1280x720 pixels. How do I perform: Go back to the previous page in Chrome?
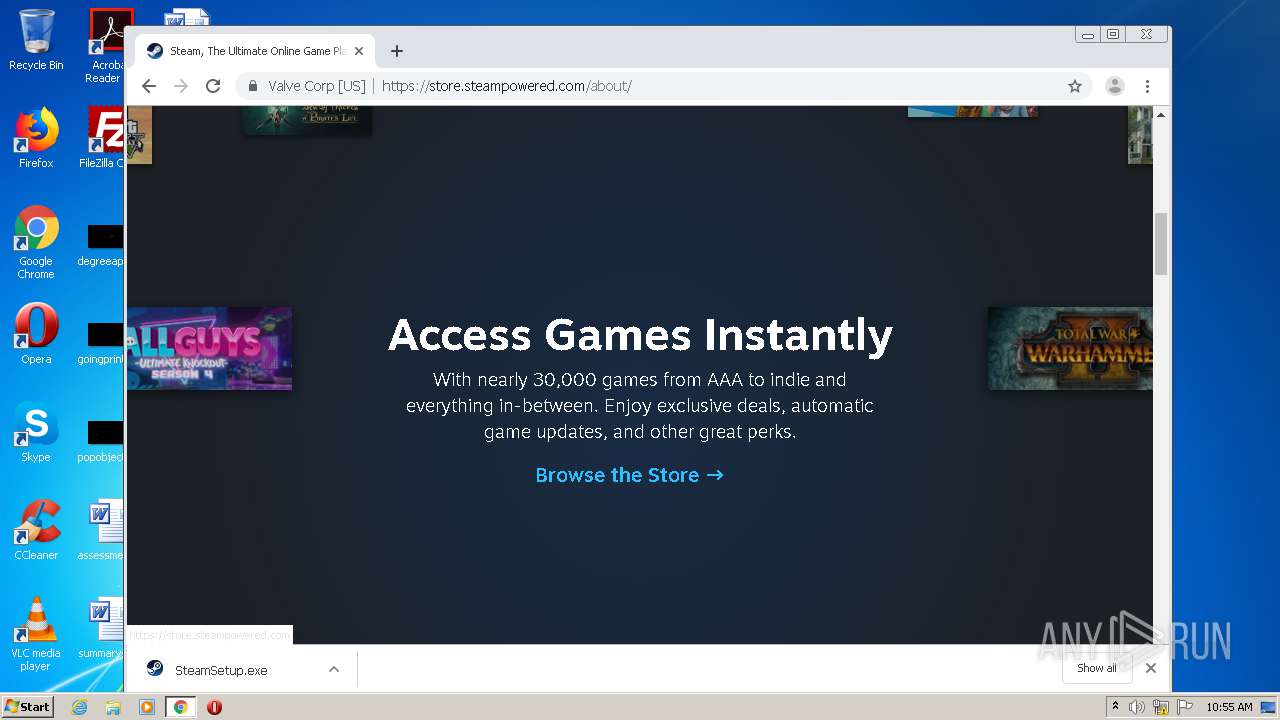[149, 86]
